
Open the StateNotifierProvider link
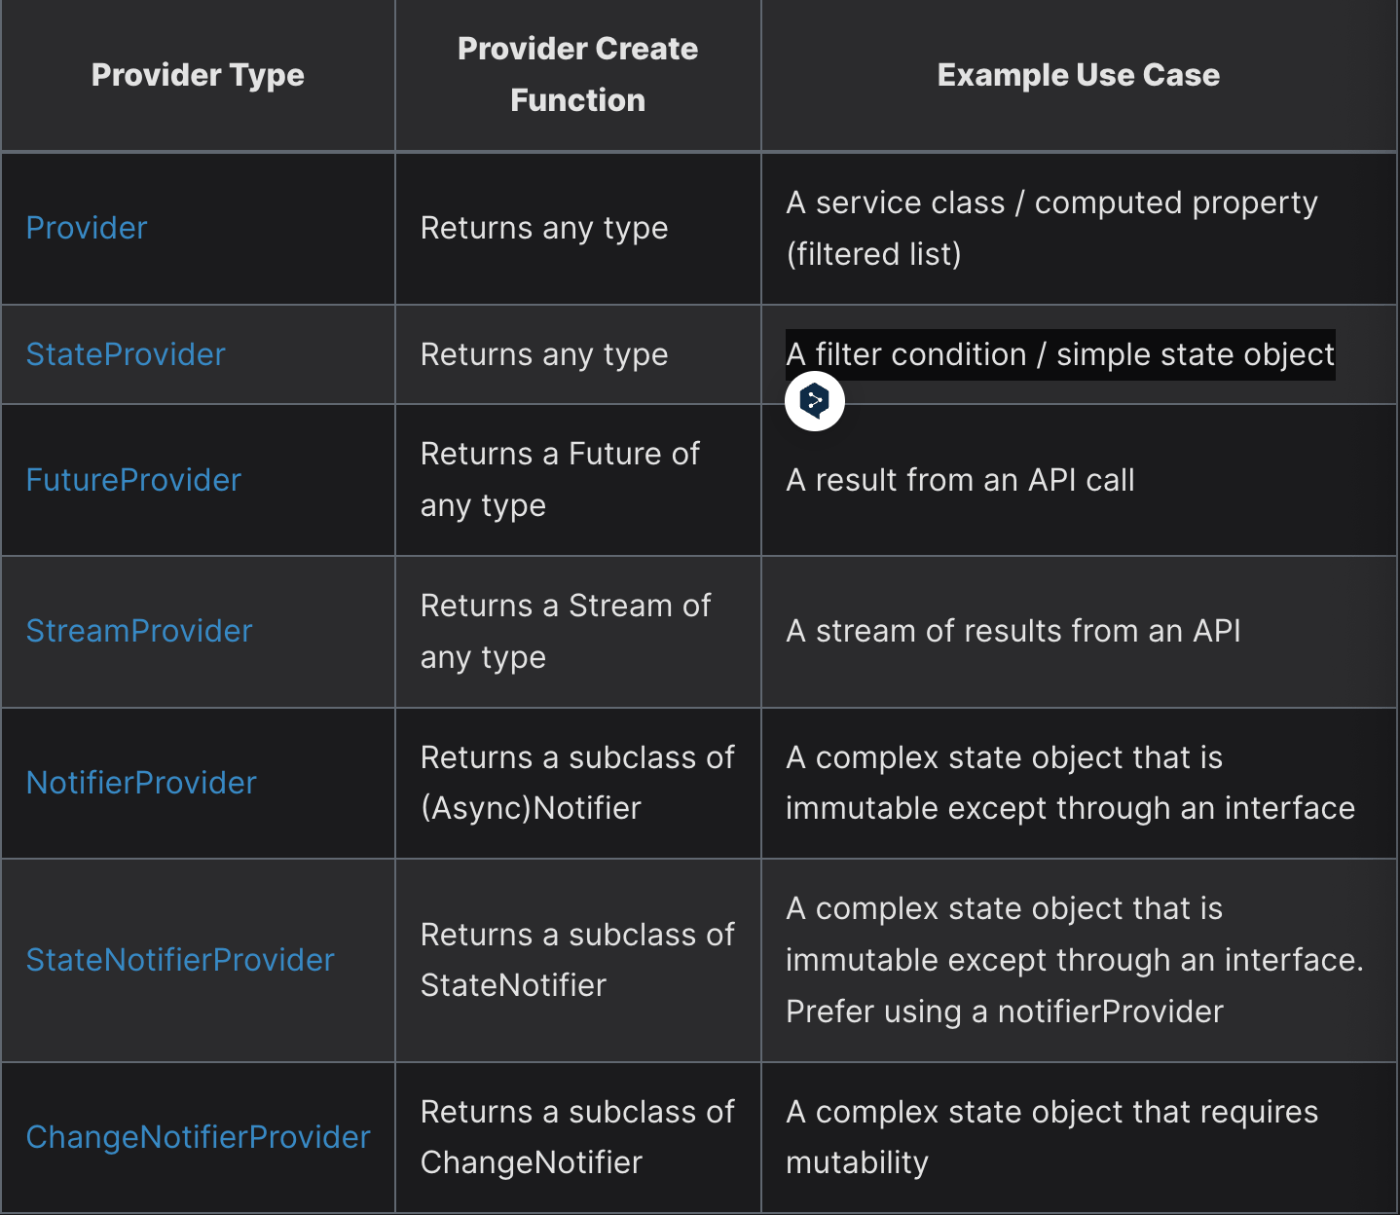coord(180,960)
